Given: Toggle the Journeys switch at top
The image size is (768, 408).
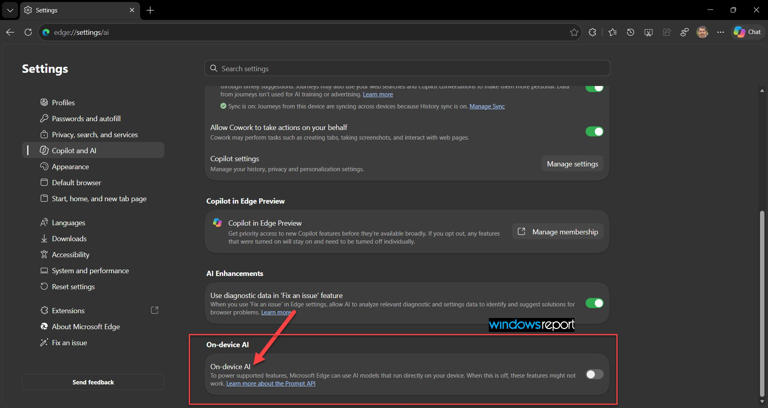Looking at the screenshot, I should tap(594, 88).
